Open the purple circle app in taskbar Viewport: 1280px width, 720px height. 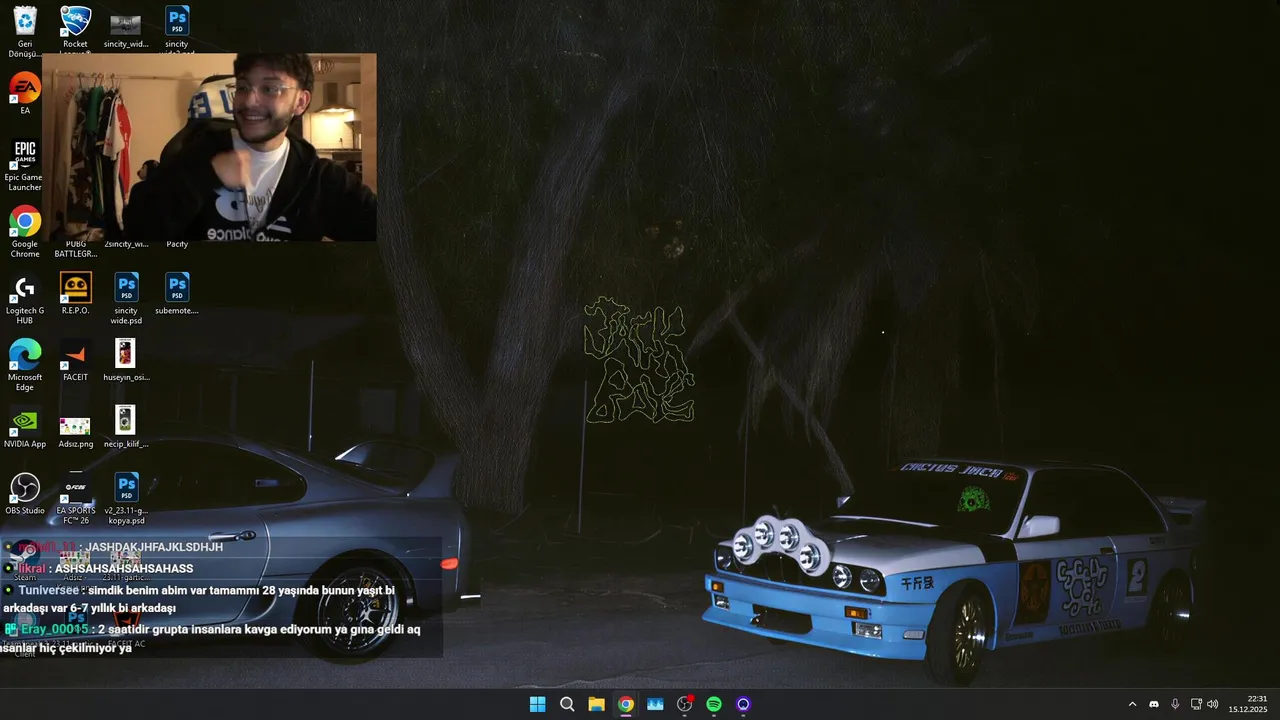743,704
